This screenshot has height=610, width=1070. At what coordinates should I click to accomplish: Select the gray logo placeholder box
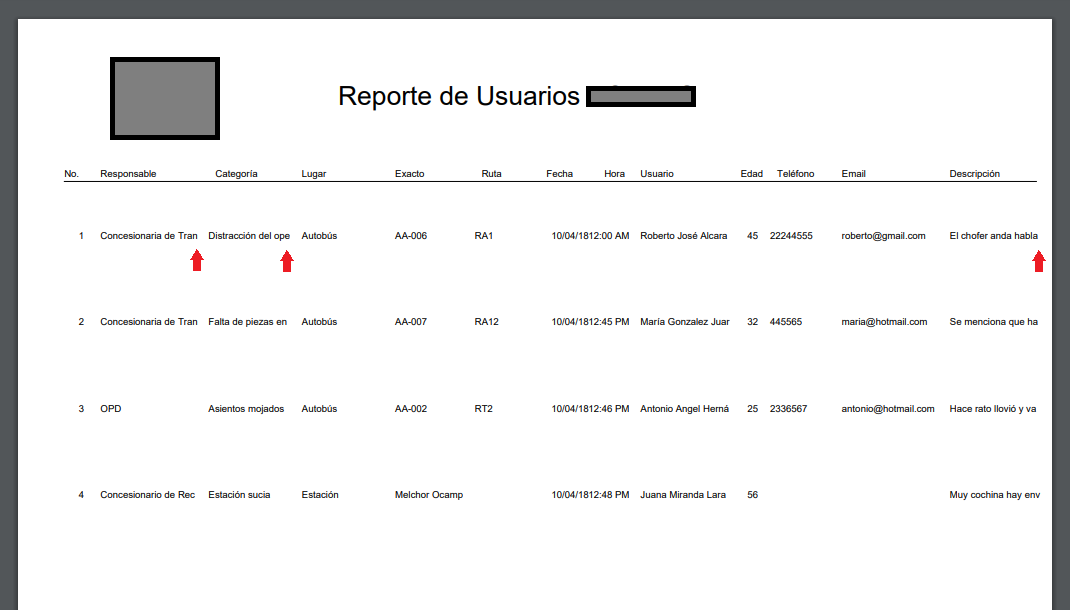(165, 98)
